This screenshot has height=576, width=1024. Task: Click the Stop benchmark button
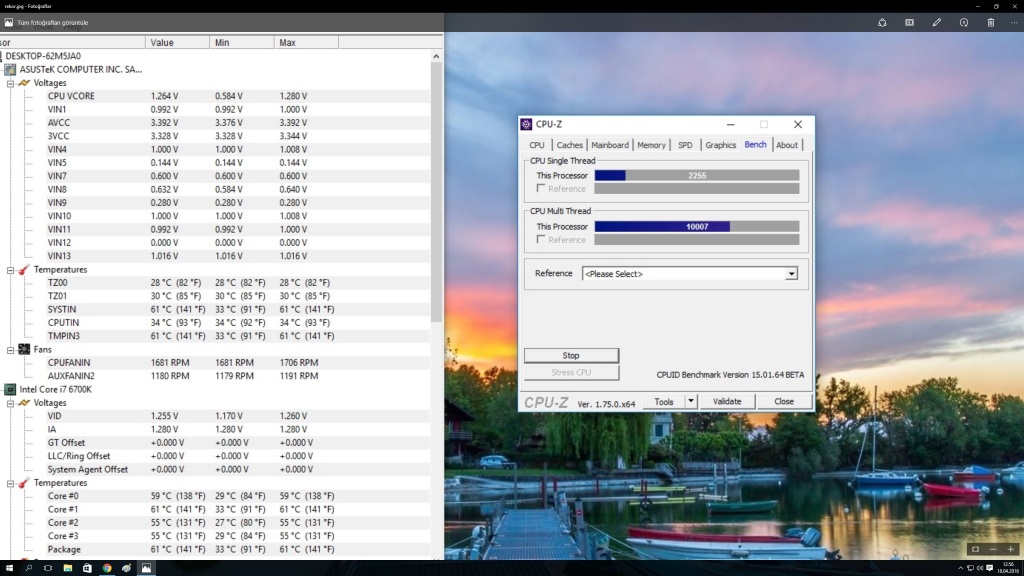571,355
